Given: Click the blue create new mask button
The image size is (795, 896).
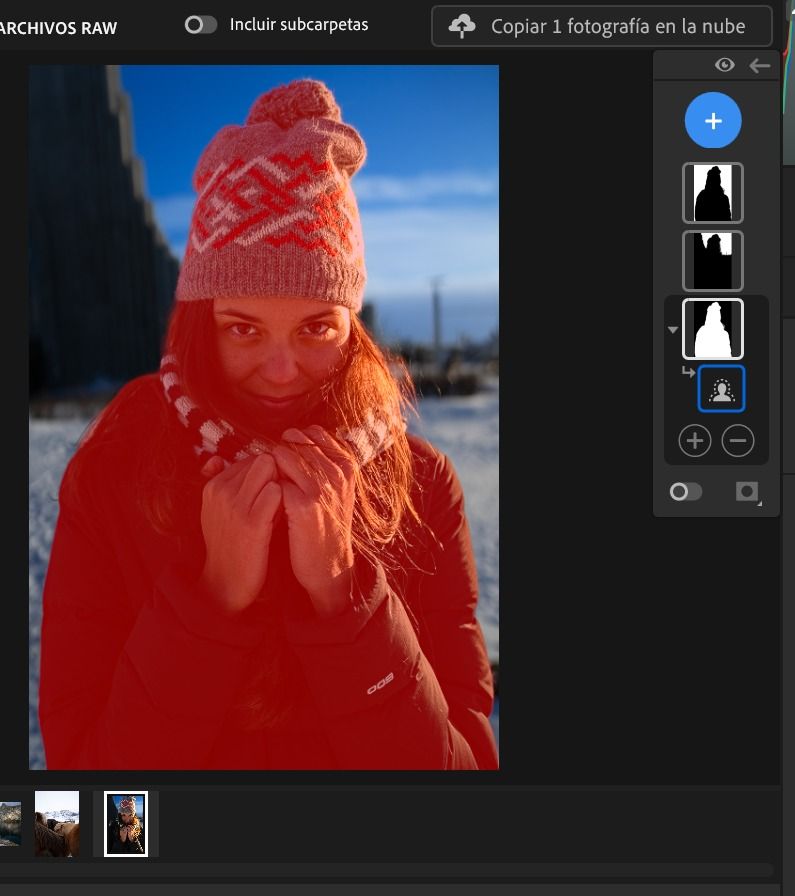Looking at the screenshot, I should point(712,121).
